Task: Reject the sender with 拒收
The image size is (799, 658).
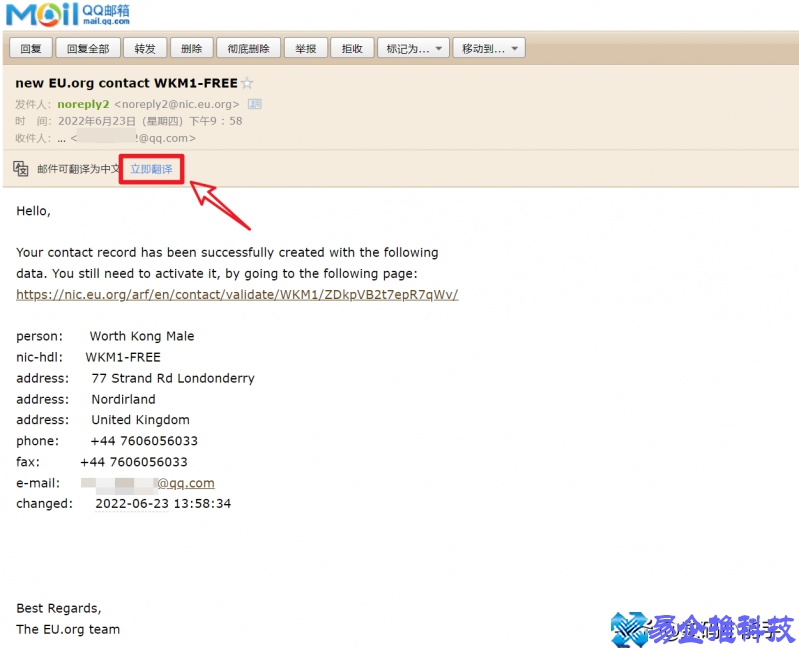Action: click(x=352, y=48)
